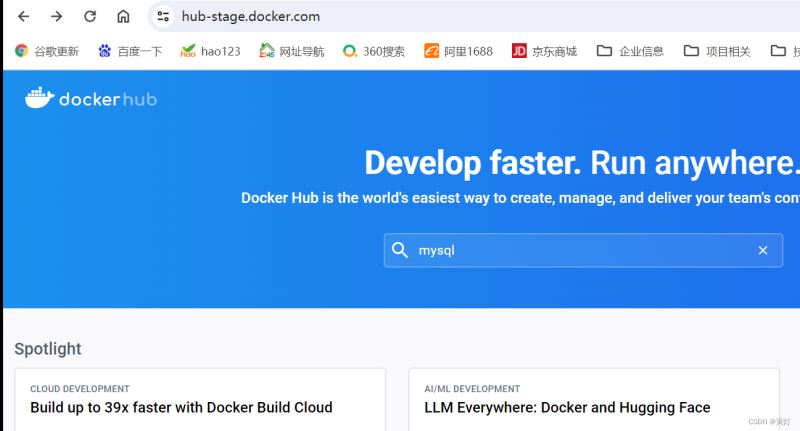Expand the 企业信息 bookmark folder
Image resolution: width=800 pixels, height=431 pixels.
630,51
